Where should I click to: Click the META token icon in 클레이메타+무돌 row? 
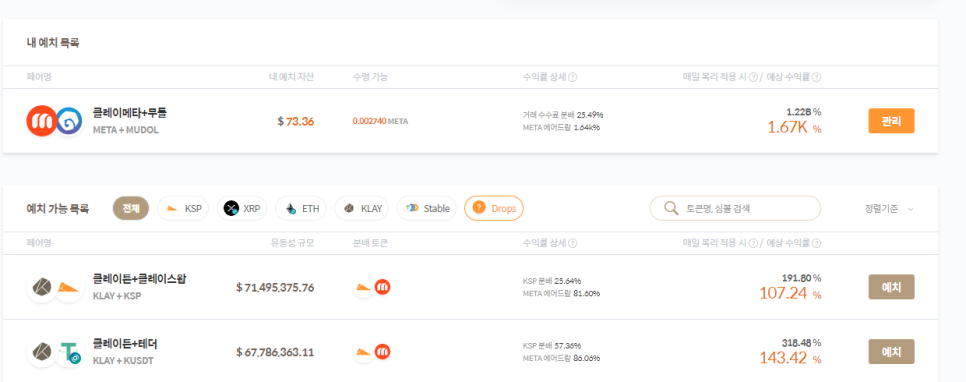[42, 121]
